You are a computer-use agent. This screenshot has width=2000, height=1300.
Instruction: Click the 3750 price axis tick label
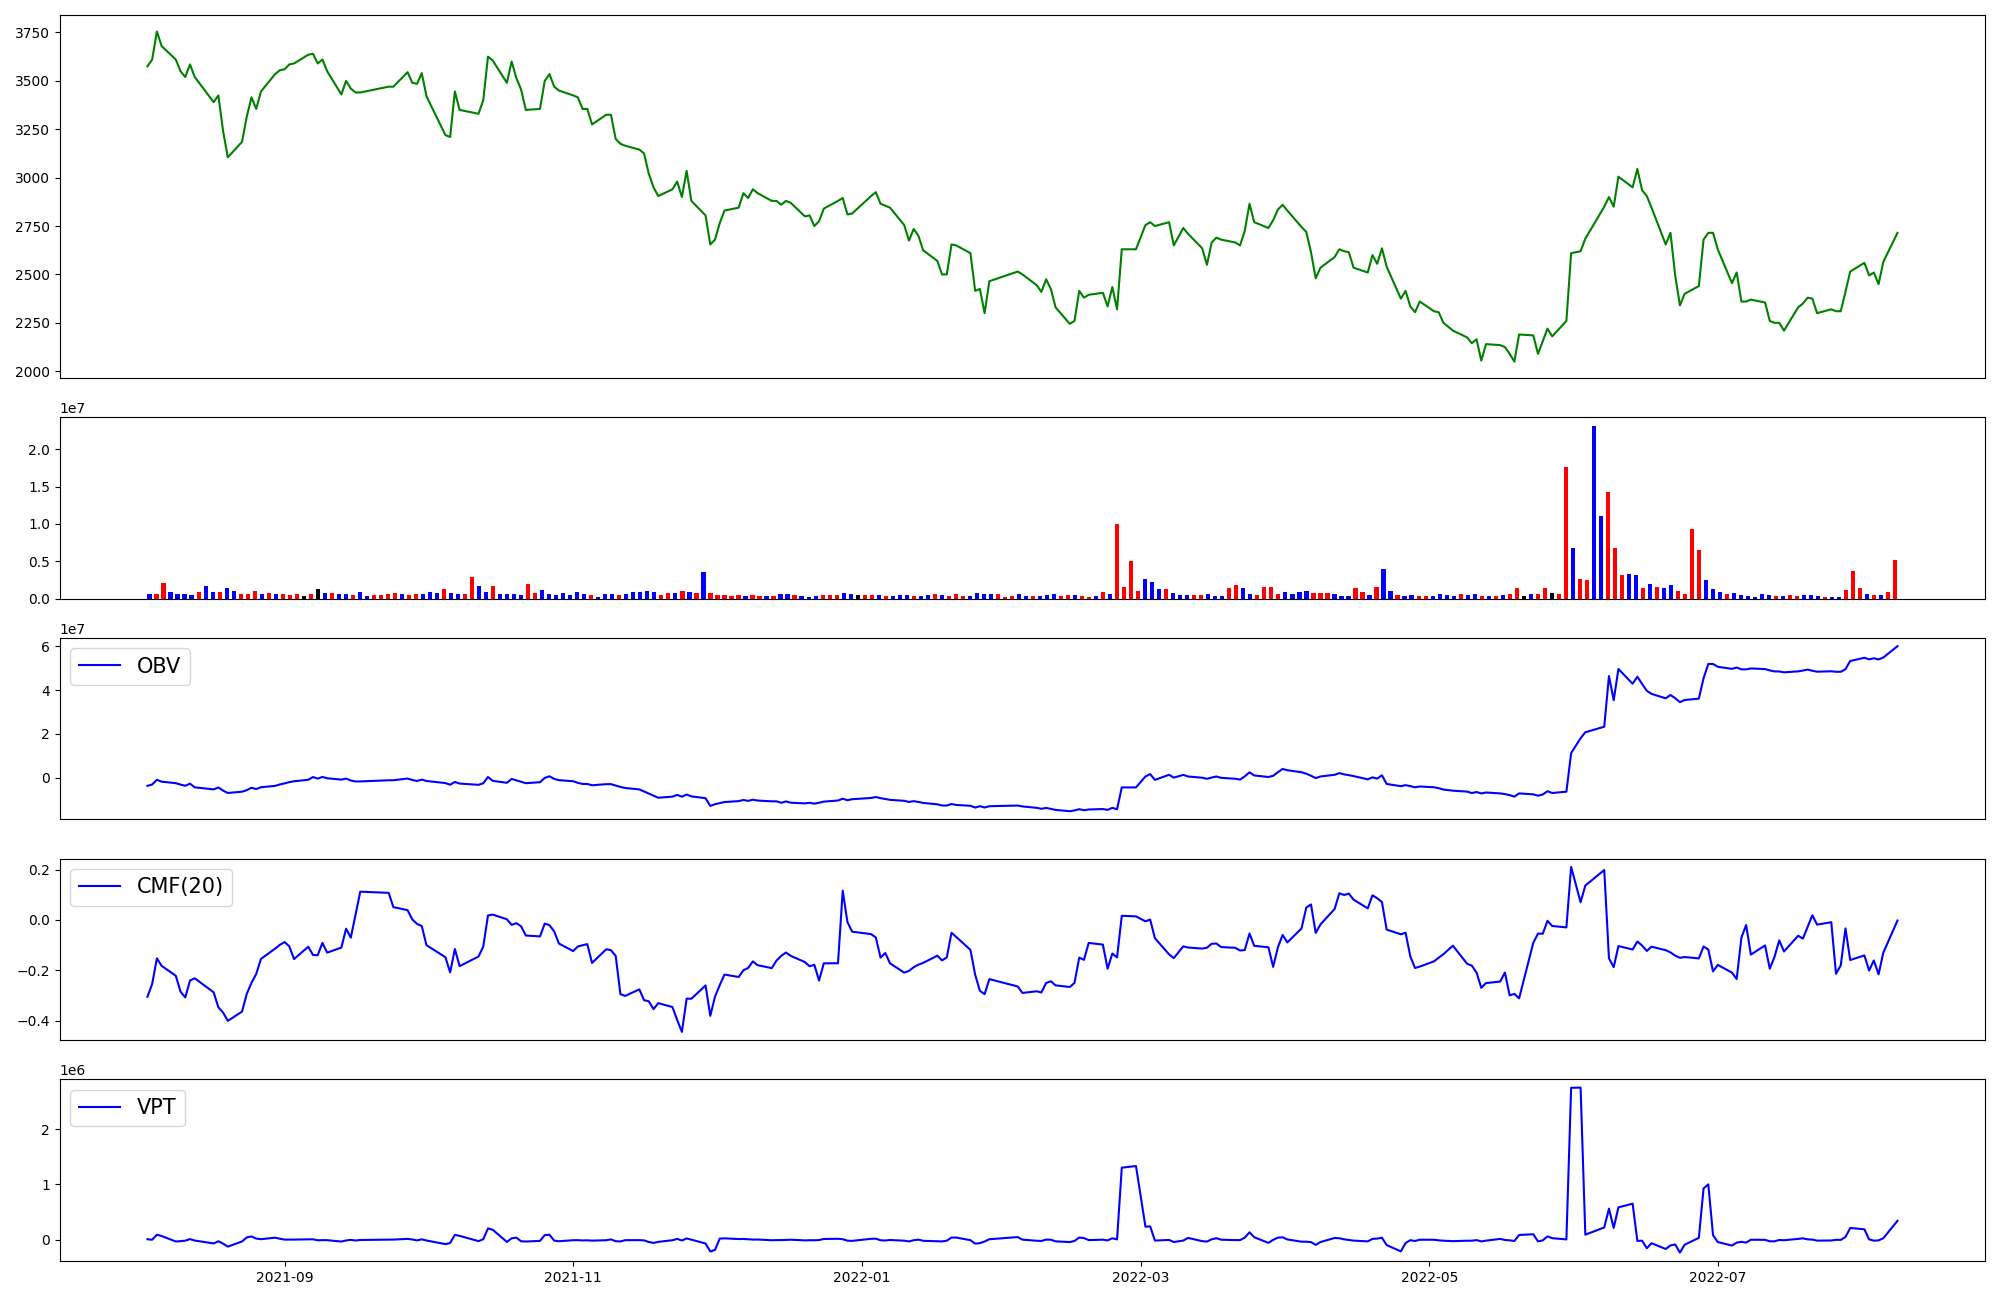point(32,33)
